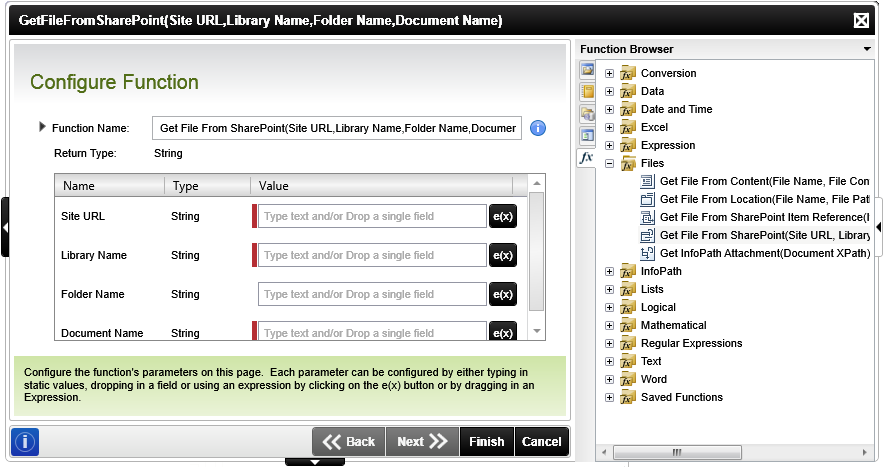Select the Regular Expressions tree item label
Screen dimensions: 884x467
pos(691,343)
